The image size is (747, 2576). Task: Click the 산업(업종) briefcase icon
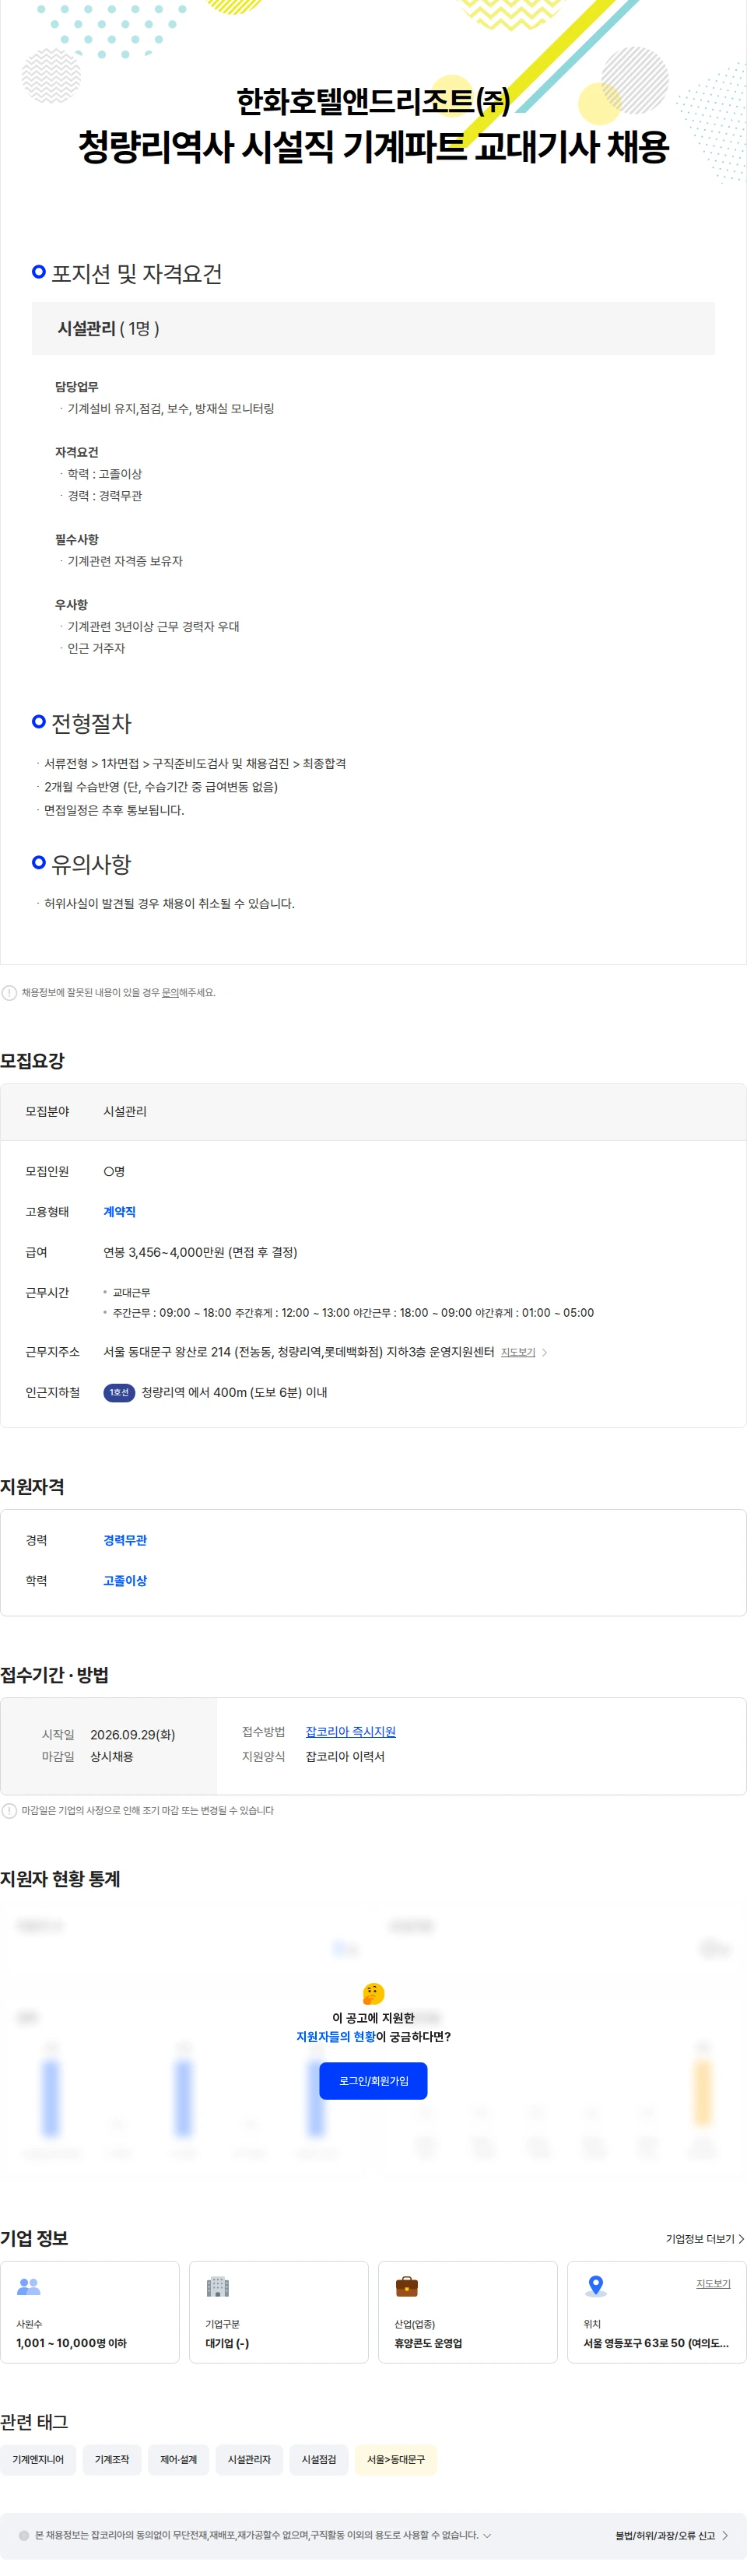coord(407,2286)
